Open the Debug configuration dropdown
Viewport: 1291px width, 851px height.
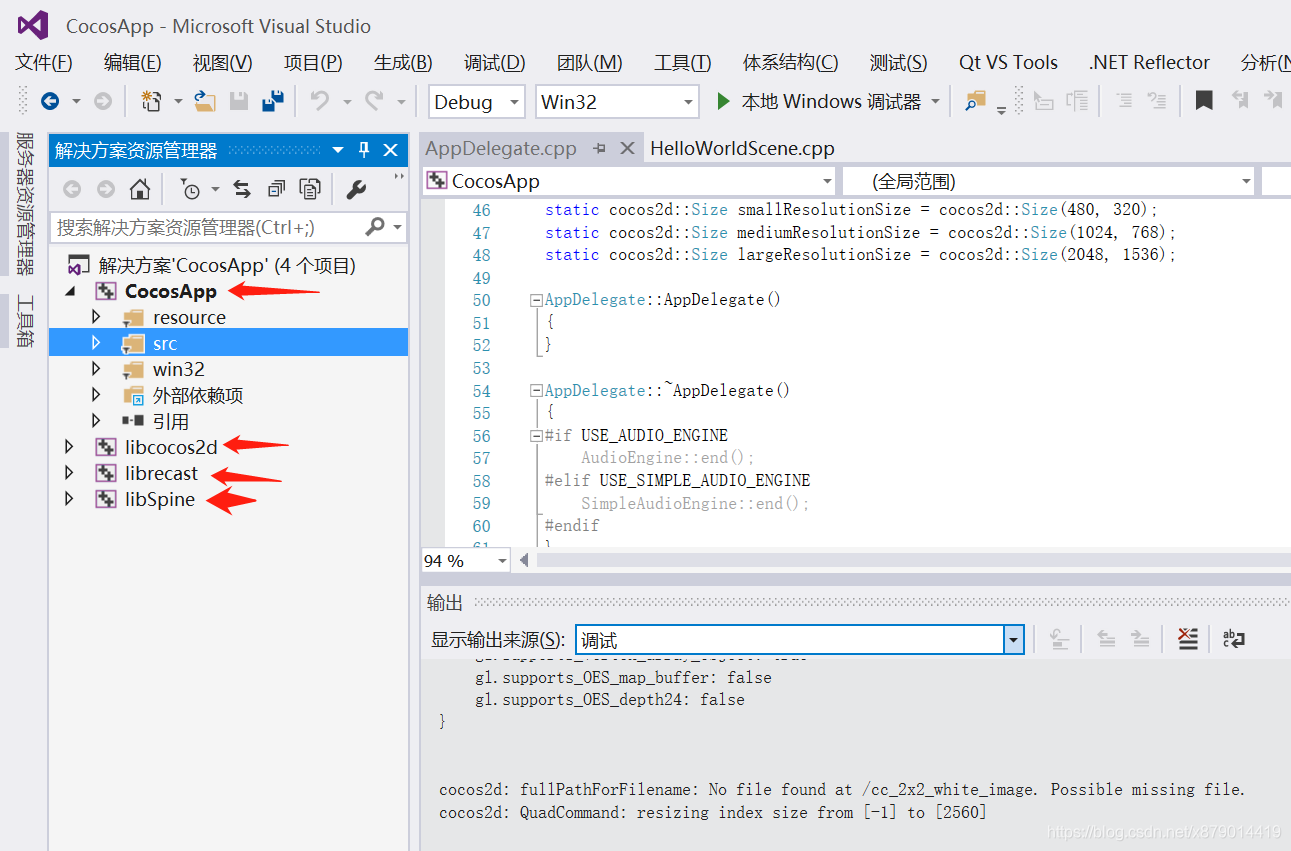coord(514,102)
